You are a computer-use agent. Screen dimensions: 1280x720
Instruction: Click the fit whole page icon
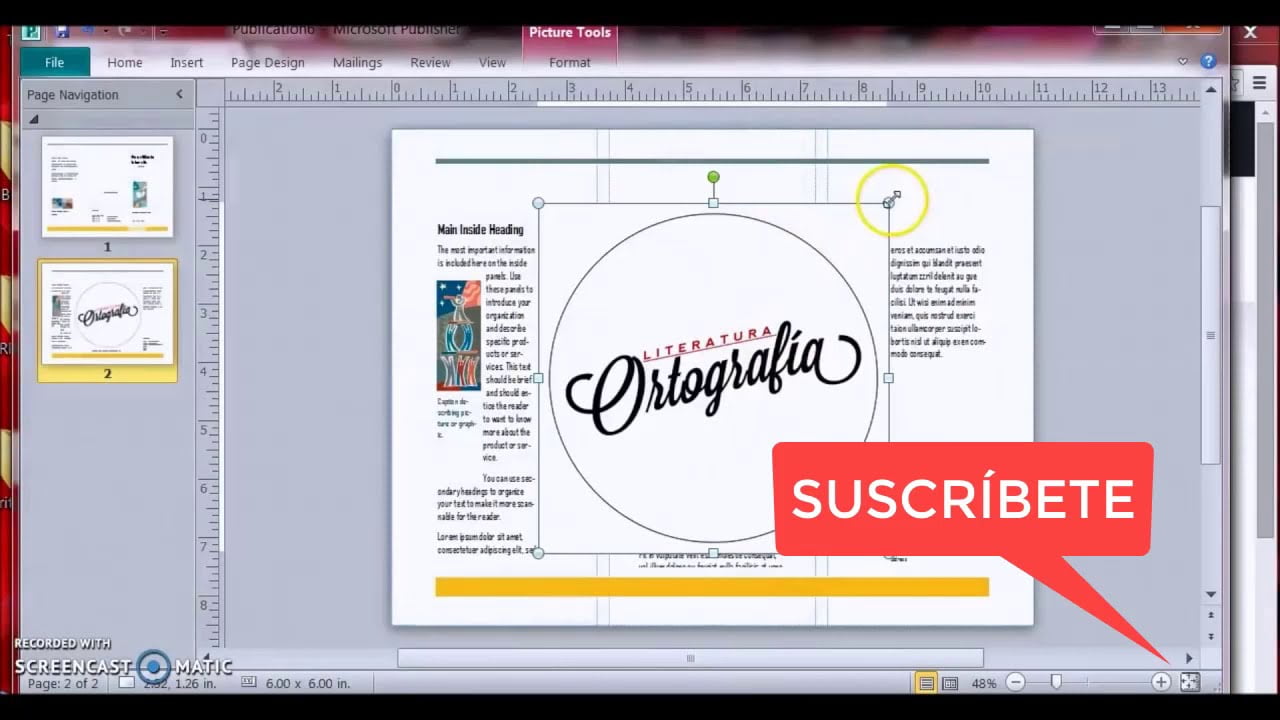coord(1189,682)
